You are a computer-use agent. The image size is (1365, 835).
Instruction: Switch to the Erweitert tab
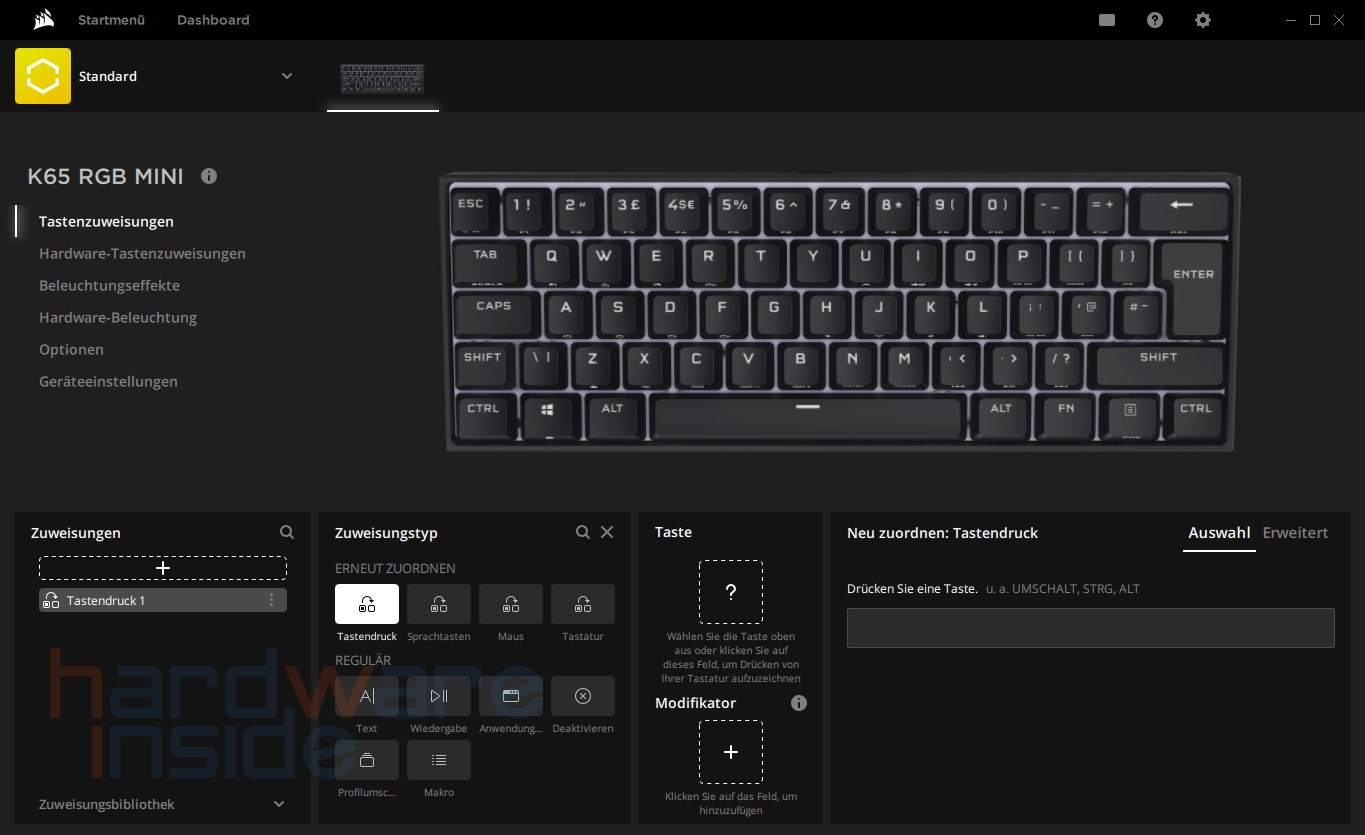tap(1295, 533)
